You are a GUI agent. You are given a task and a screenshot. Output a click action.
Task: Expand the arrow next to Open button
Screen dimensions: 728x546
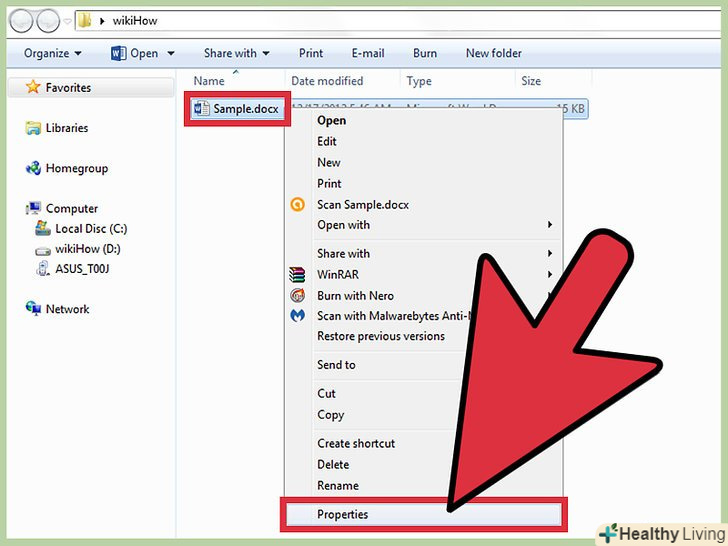pyautogui.click(x=171, y=54)
